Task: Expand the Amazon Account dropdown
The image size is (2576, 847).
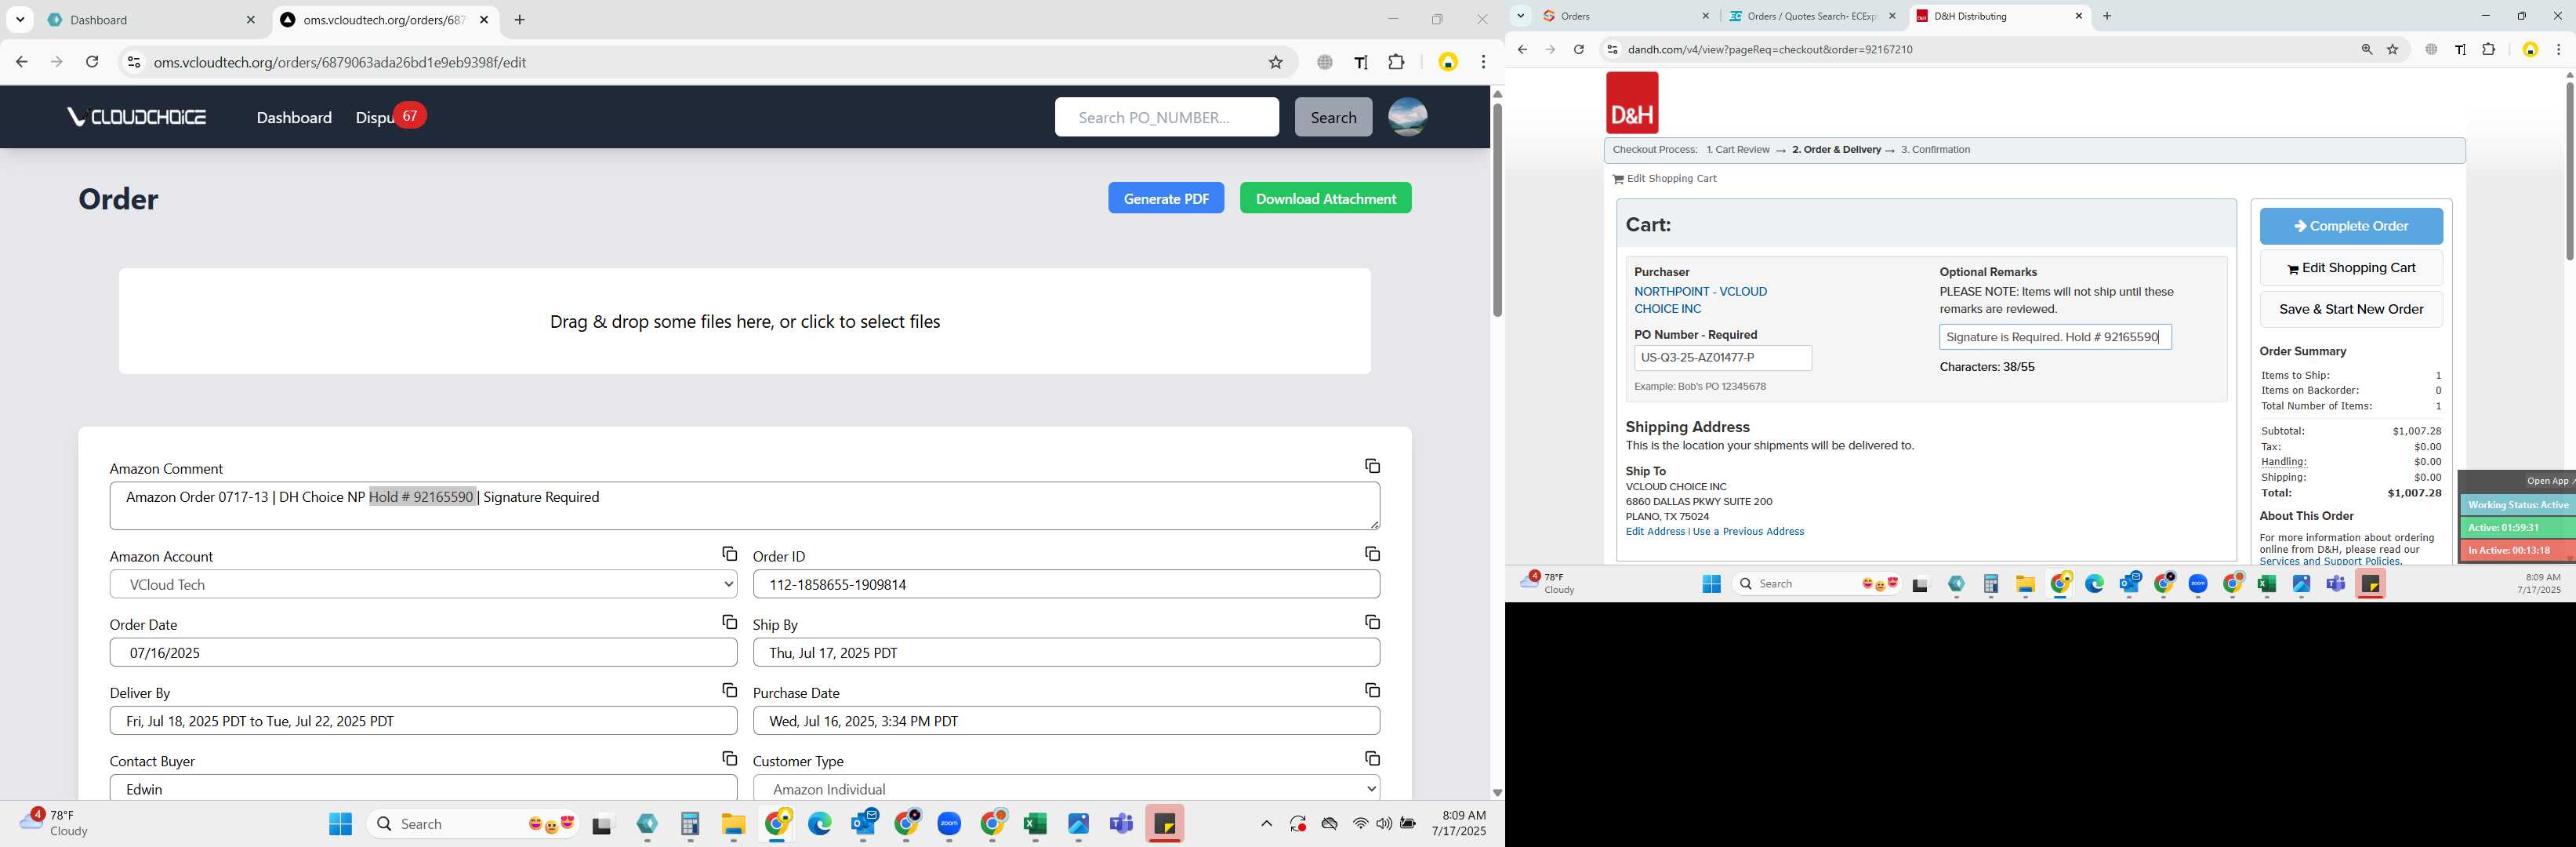Action: point(423,584)
